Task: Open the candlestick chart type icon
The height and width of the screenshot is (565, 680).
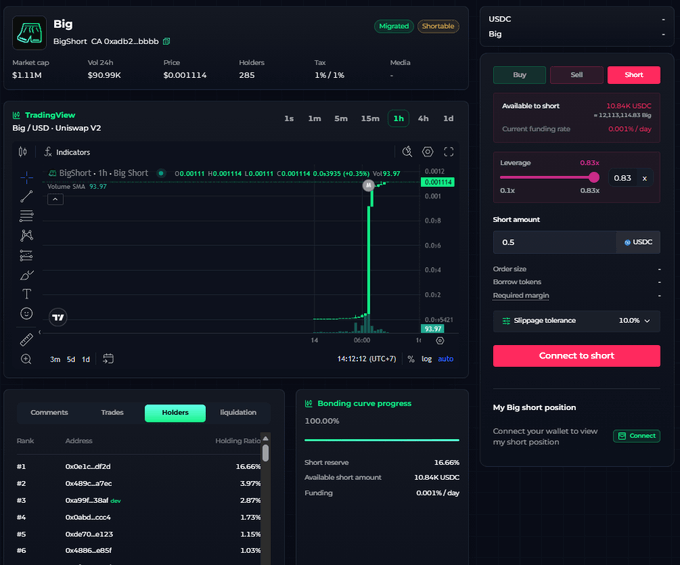Action: [23, 152]
